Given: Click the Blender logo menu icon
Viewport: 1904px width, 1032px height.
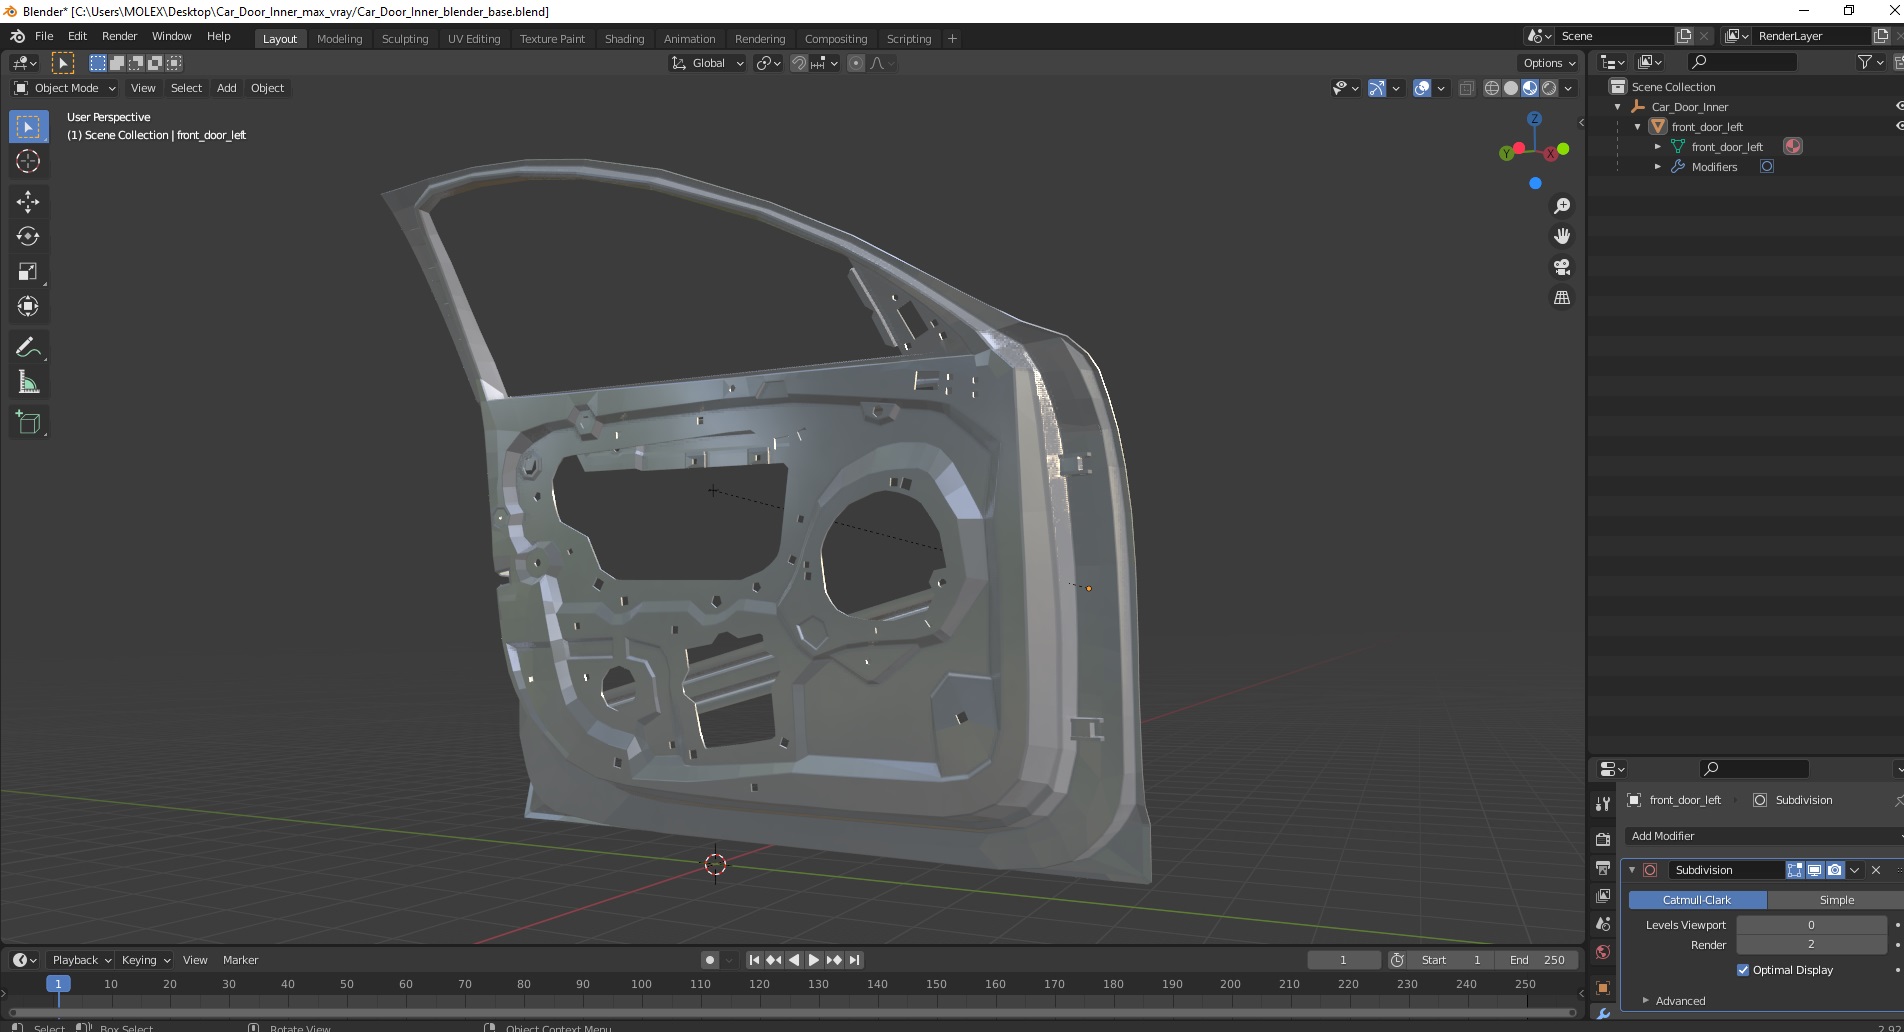Looking at the screenshot, I should coord(17,36).
